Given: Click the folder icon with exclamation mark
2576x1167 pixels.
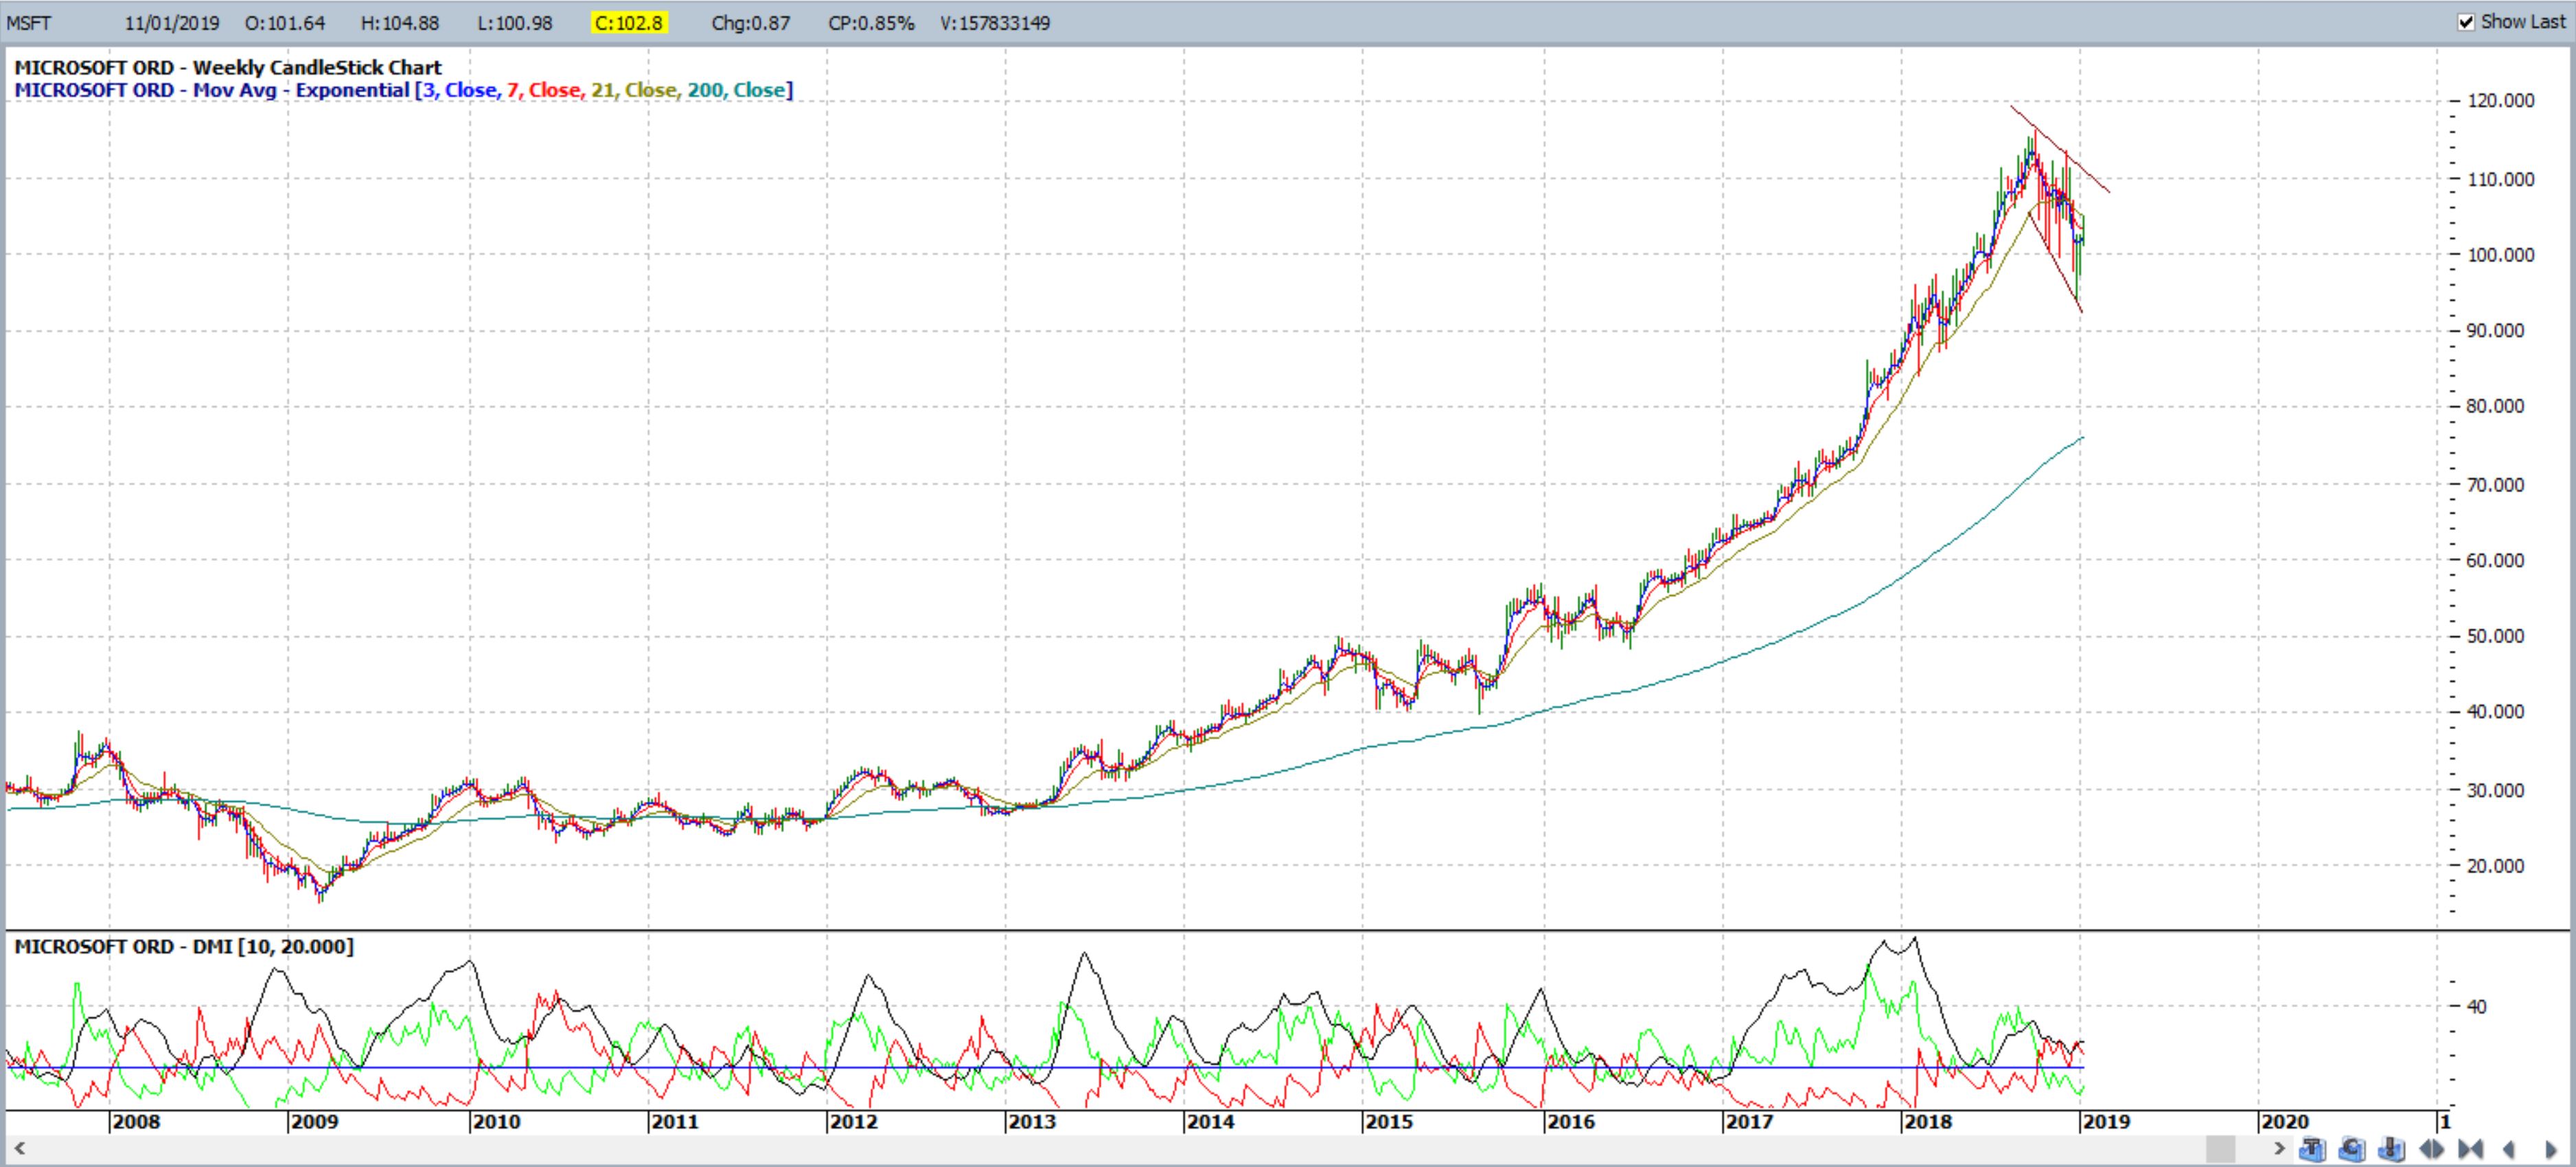Looking at the screenshot, I should pos(2391,1149).
